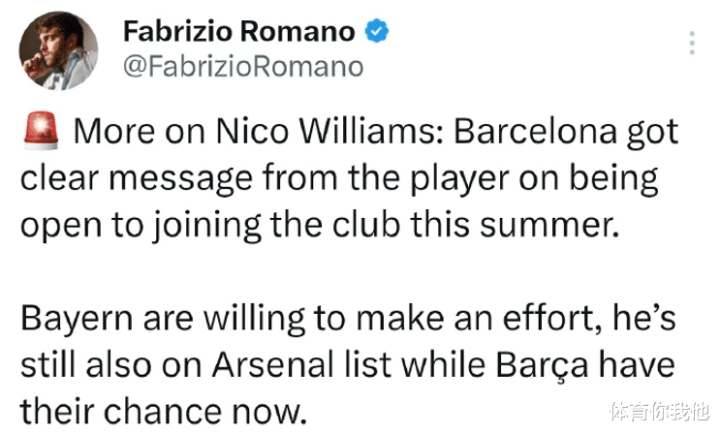720x435 pixels.
Task: Click the word "joining" in third line
Action: pyautogui.click(x=207, y=226)
